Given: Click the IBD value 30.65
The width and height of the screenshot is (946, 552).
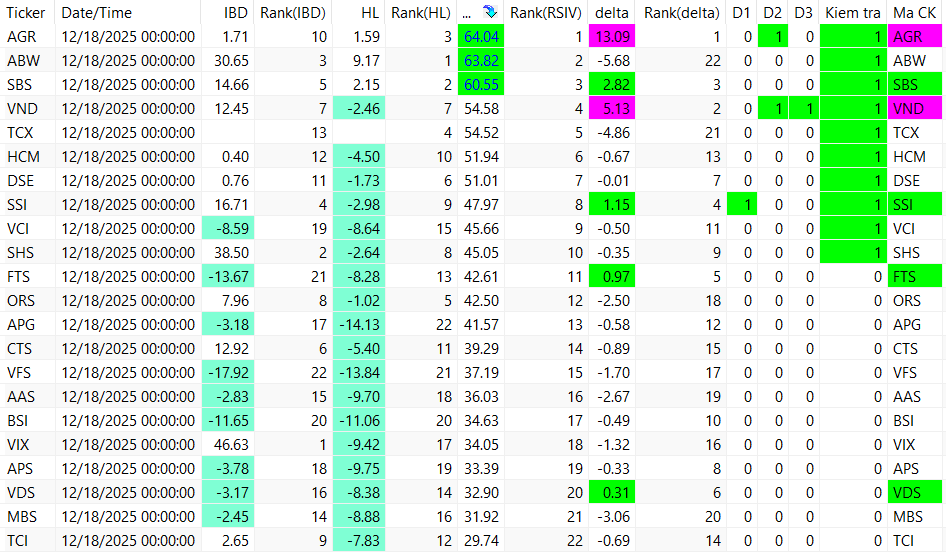Looking at the screenshot, I should tap(232, 61).
